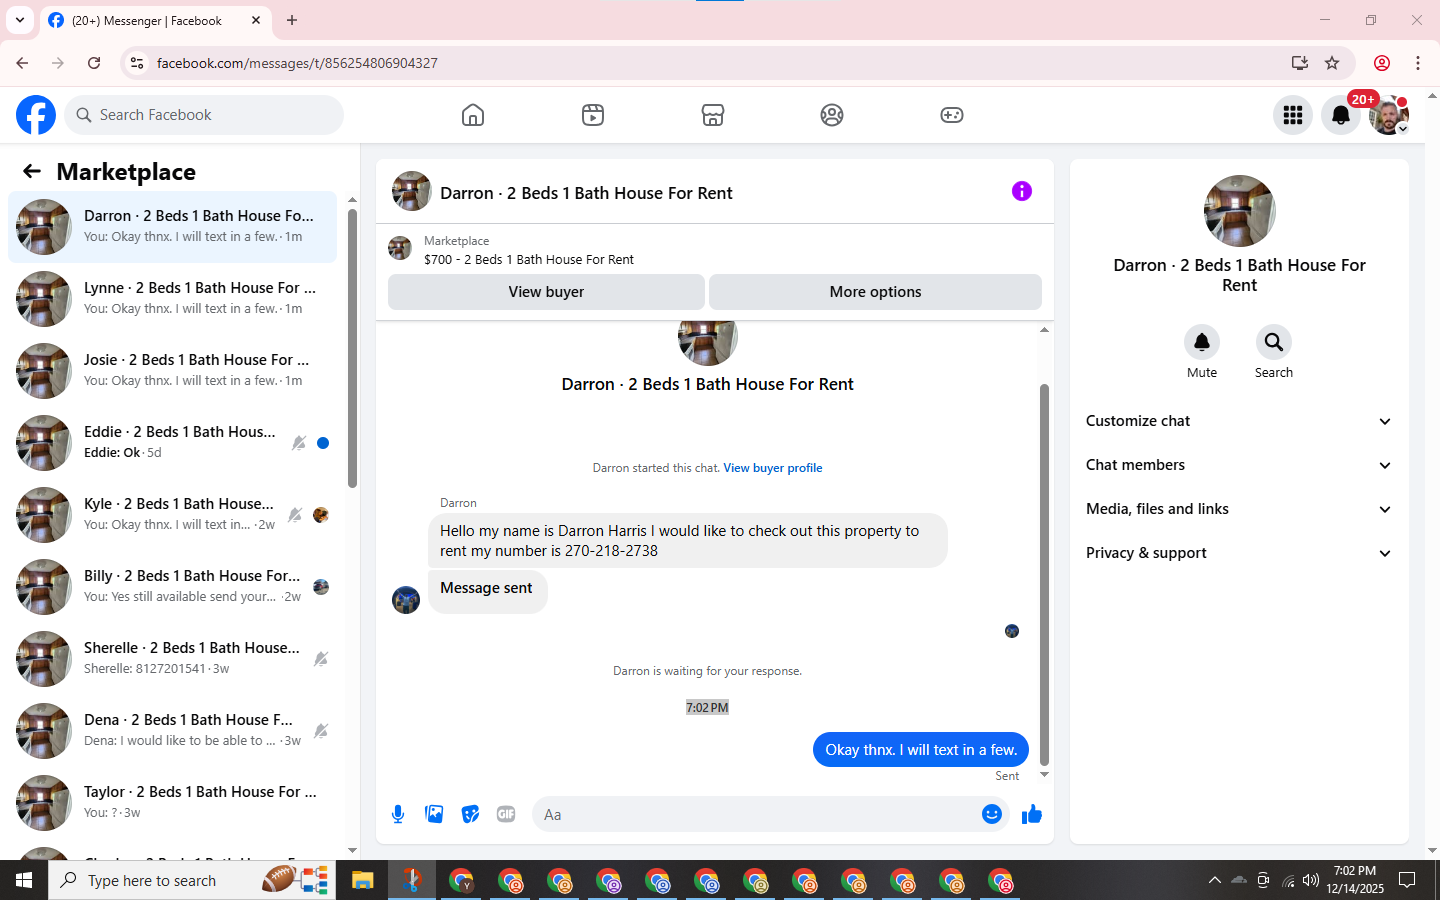The width and height of the screenshot is (1440, 900).
Task: Open the Gaming controller icon
Action: pos(952,115)
